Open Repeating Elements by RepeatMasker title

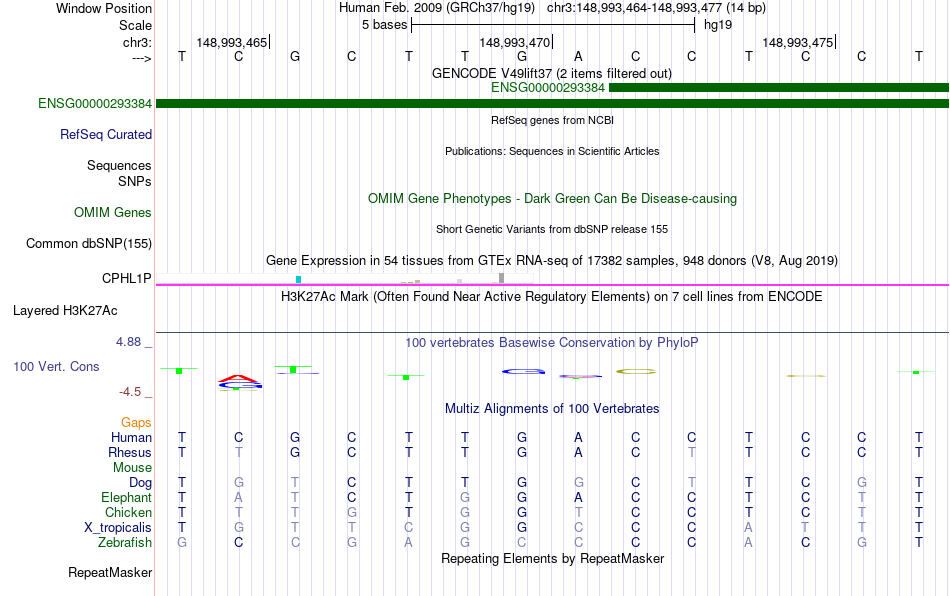pos(552,558)
